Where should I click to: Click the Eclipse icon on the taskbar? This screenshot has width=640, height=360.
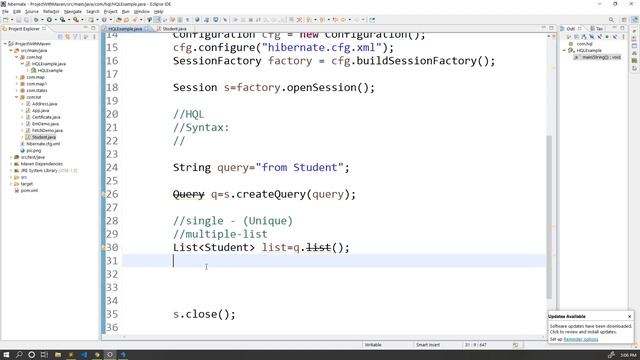click(110, 355)
